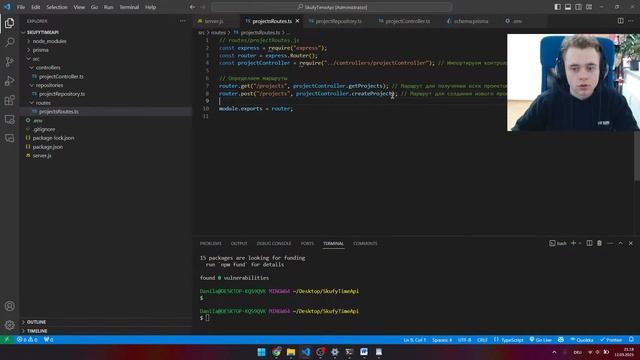Collapse the routes folder
Screen dimensions: 640x360
[x=43, y=103]
